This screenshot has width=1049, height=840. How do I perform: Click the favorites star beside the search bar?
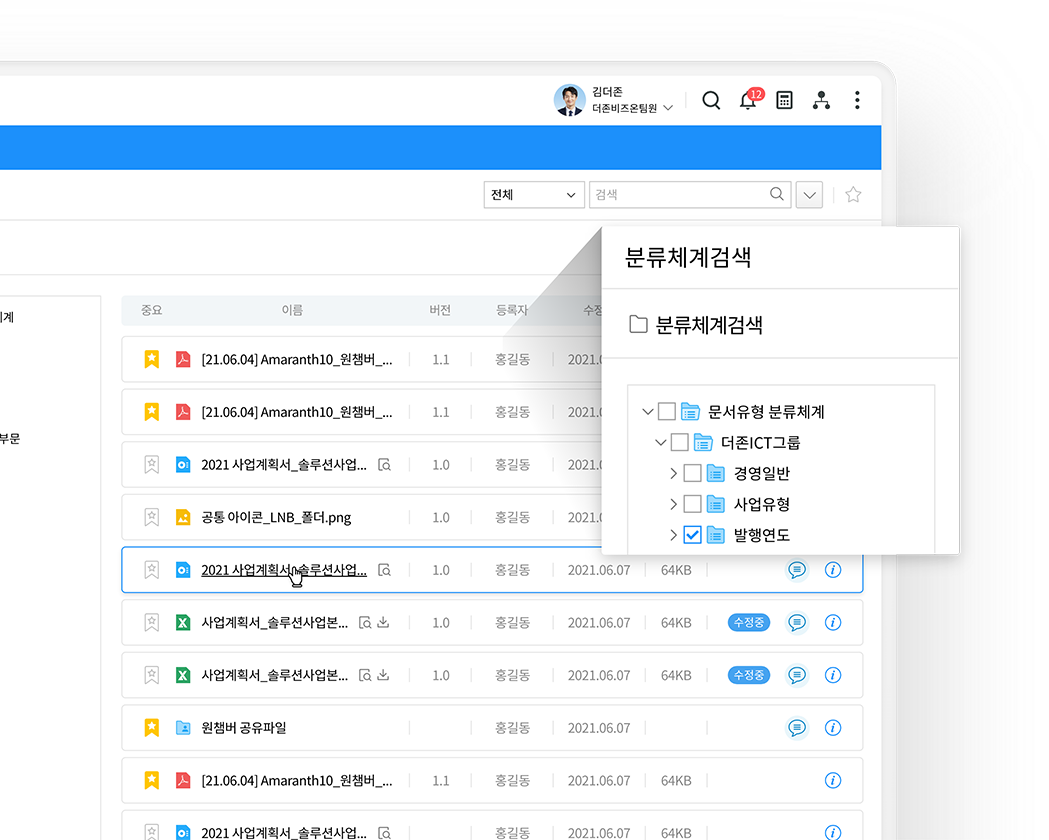coord(853,195)
